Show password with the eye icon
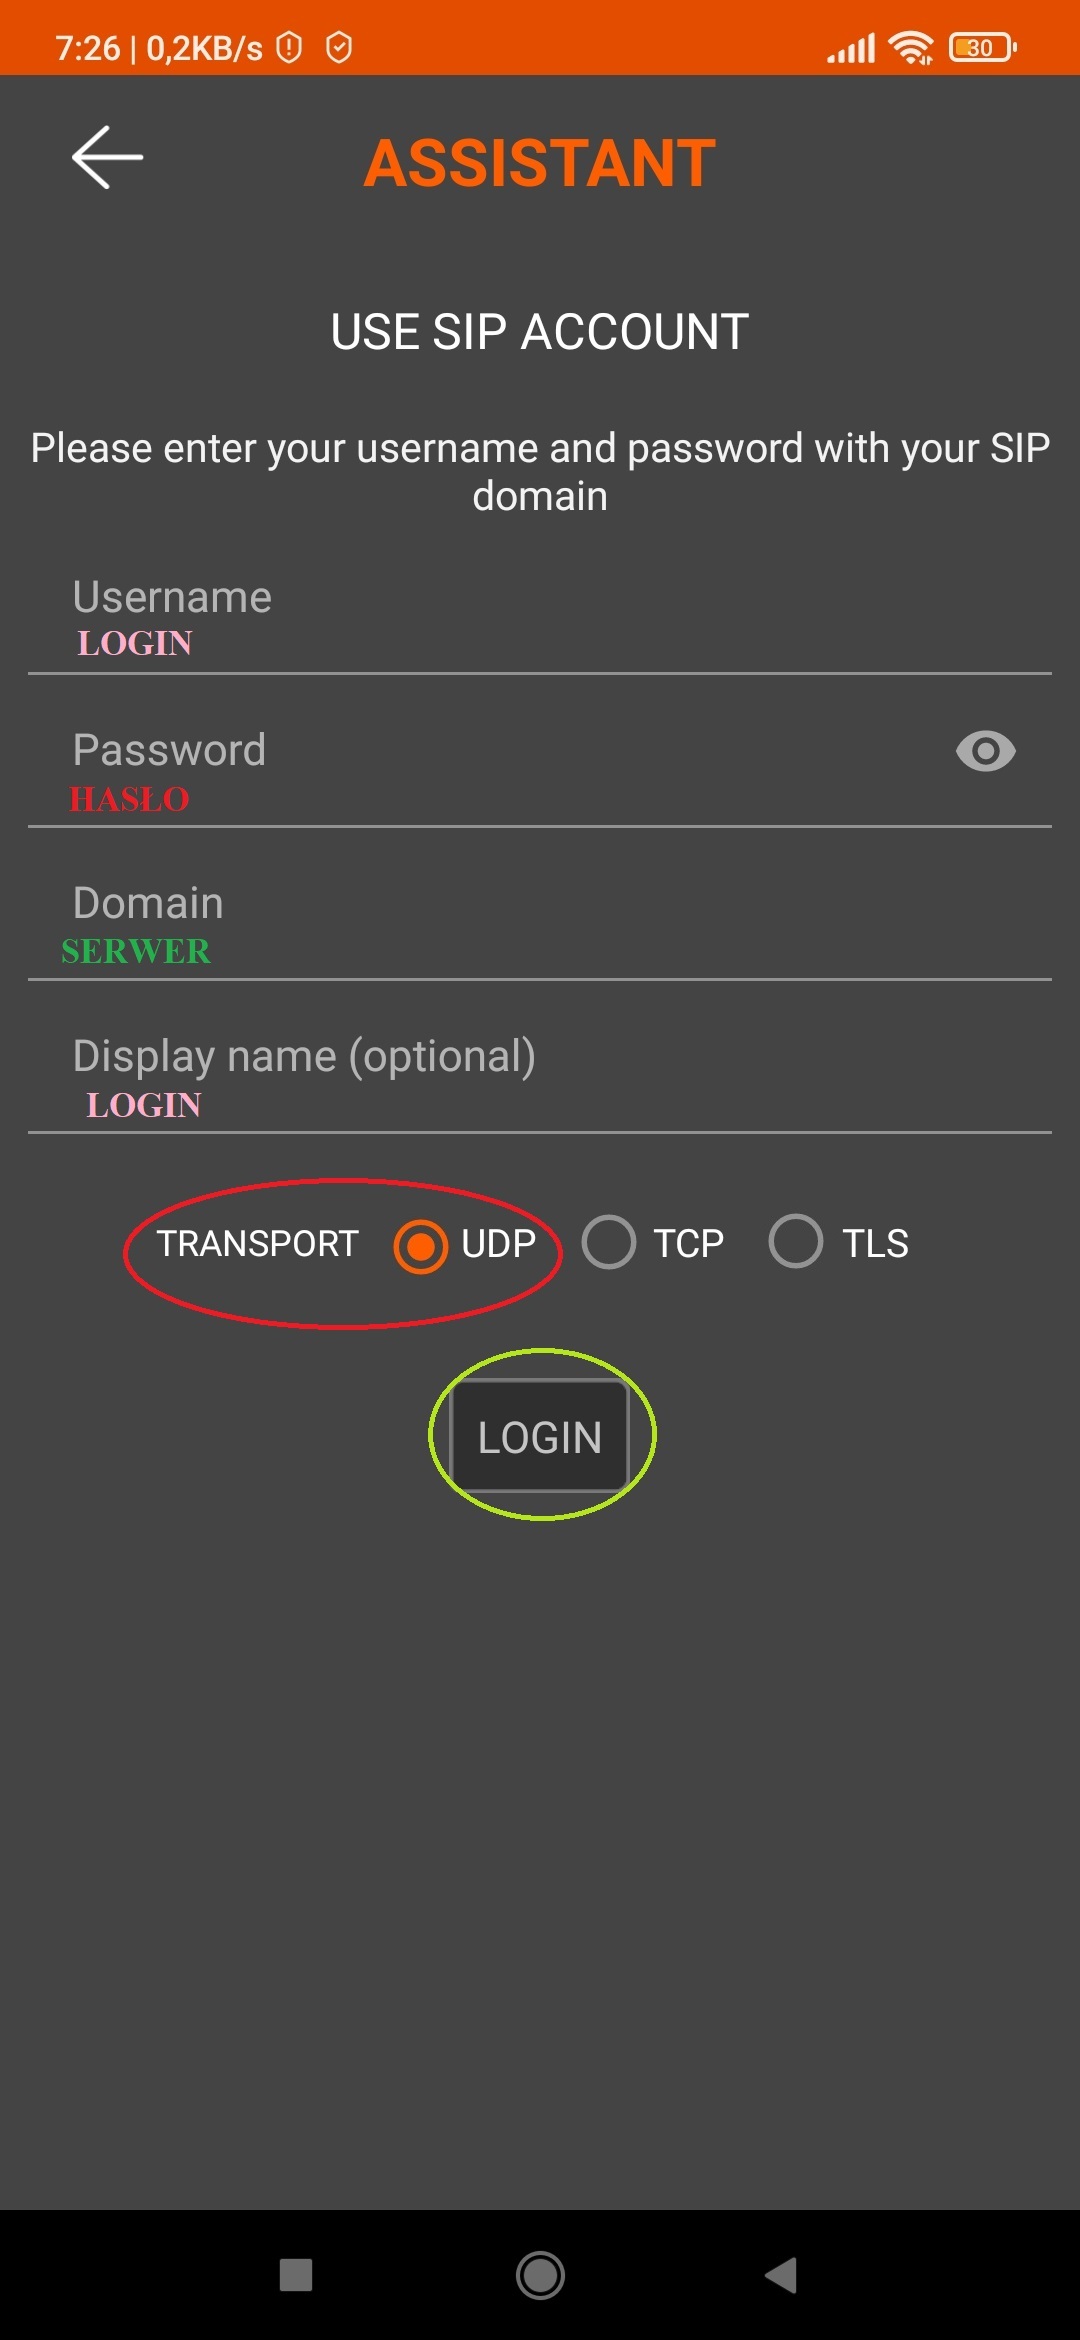The height and width of the screenshot is (2340, 1080). pyautogui.click(x=985, y=751)
